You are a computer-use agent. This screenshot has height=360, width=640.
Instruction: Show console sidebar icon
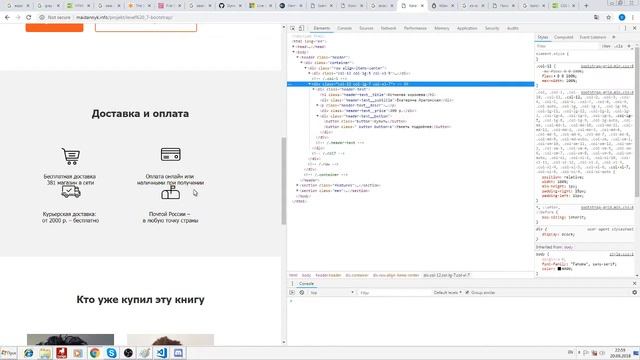point(292,293)
